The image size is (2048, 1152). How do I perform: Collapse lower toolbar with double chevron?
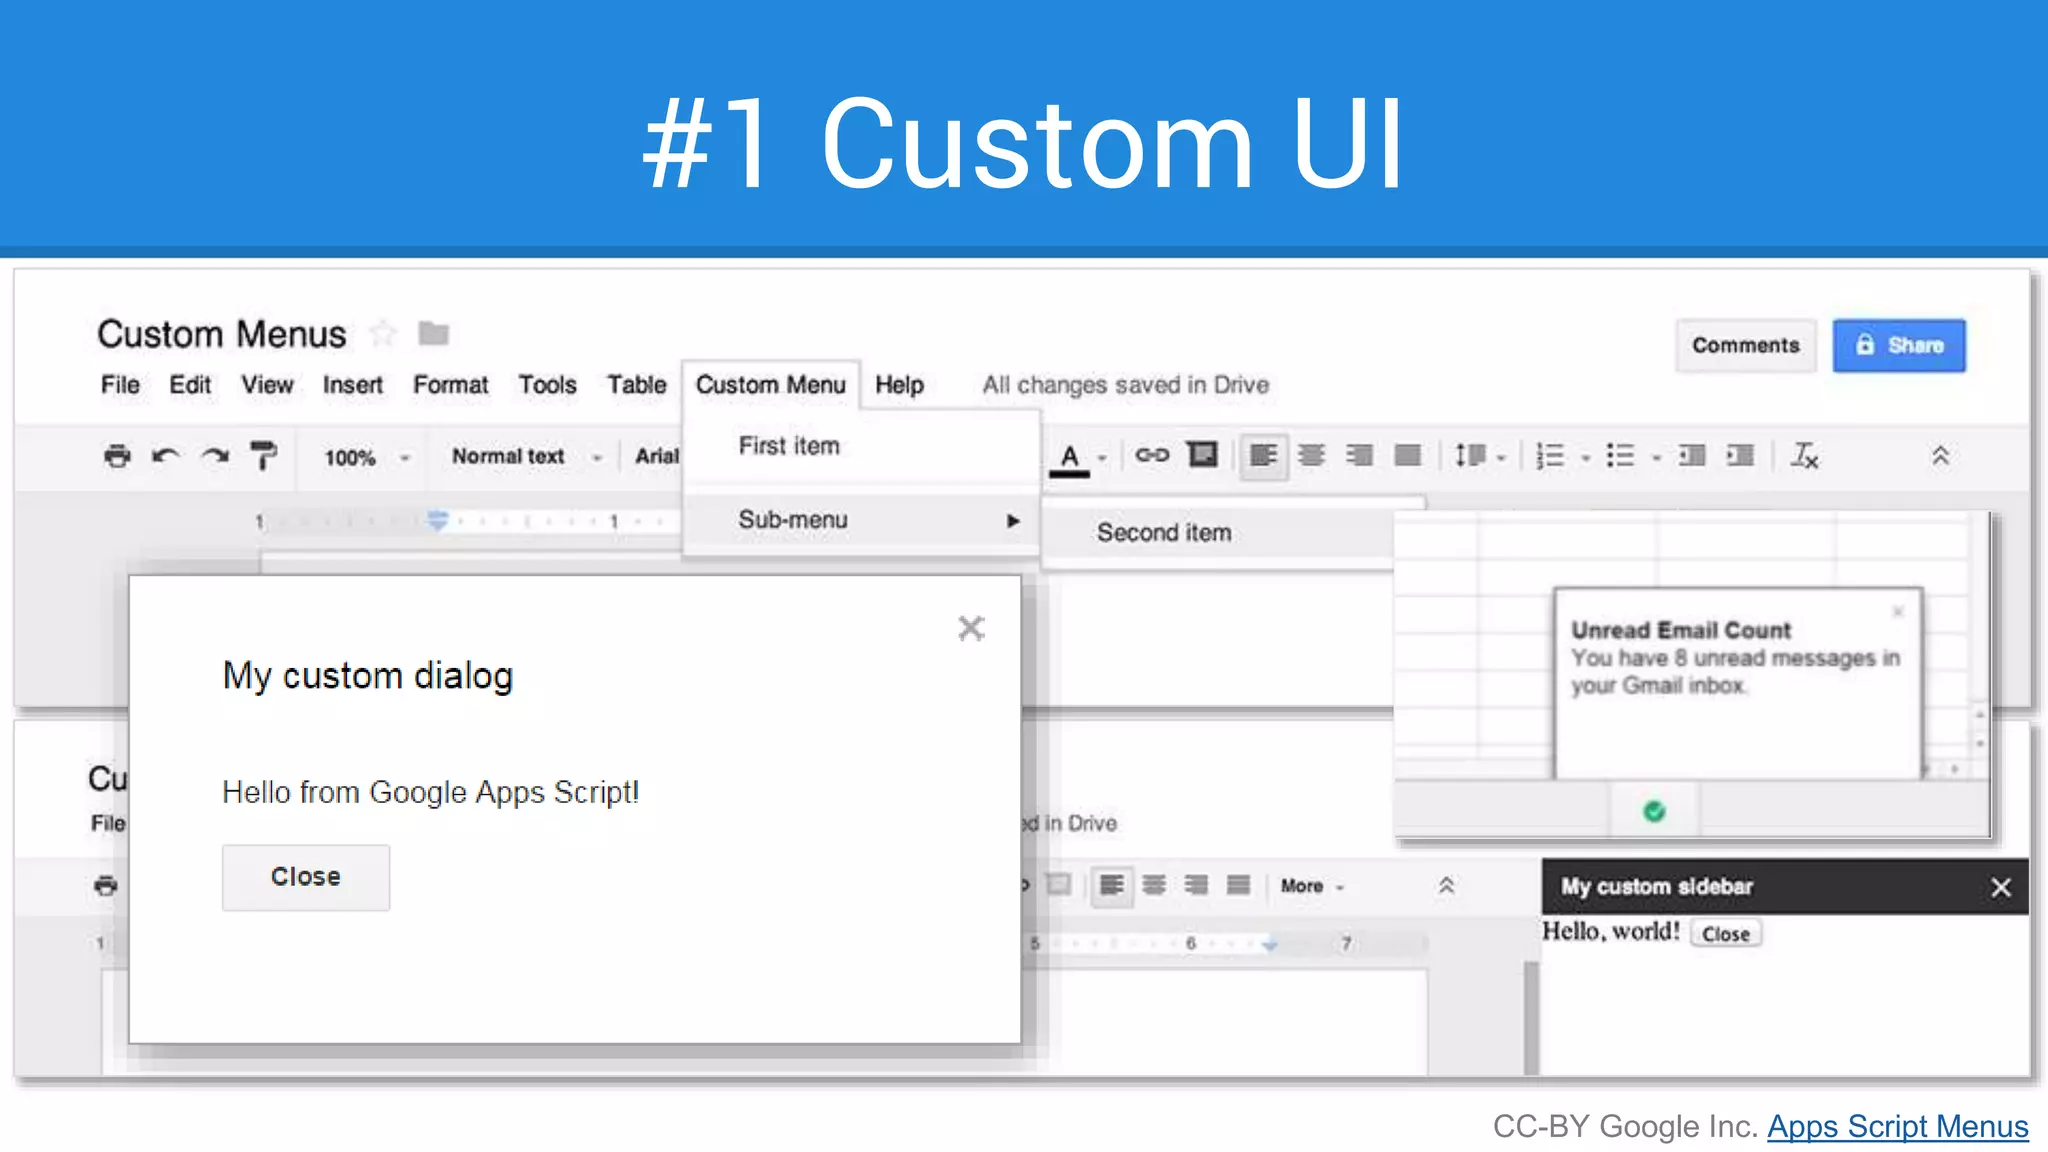1446,885
